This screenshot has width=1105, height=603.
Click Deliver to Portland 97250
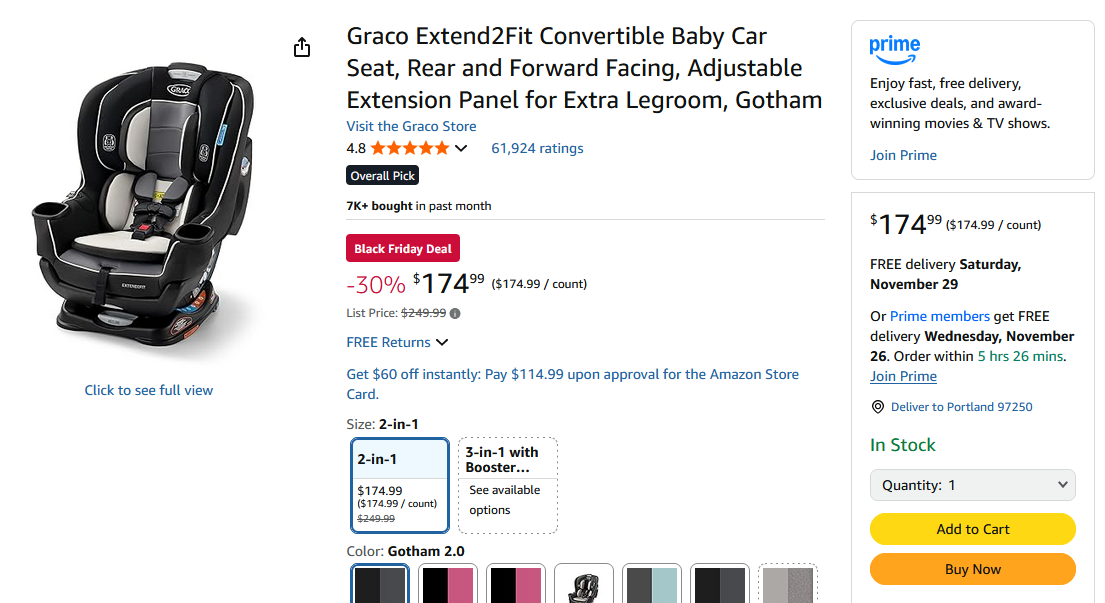click(960, 407)
